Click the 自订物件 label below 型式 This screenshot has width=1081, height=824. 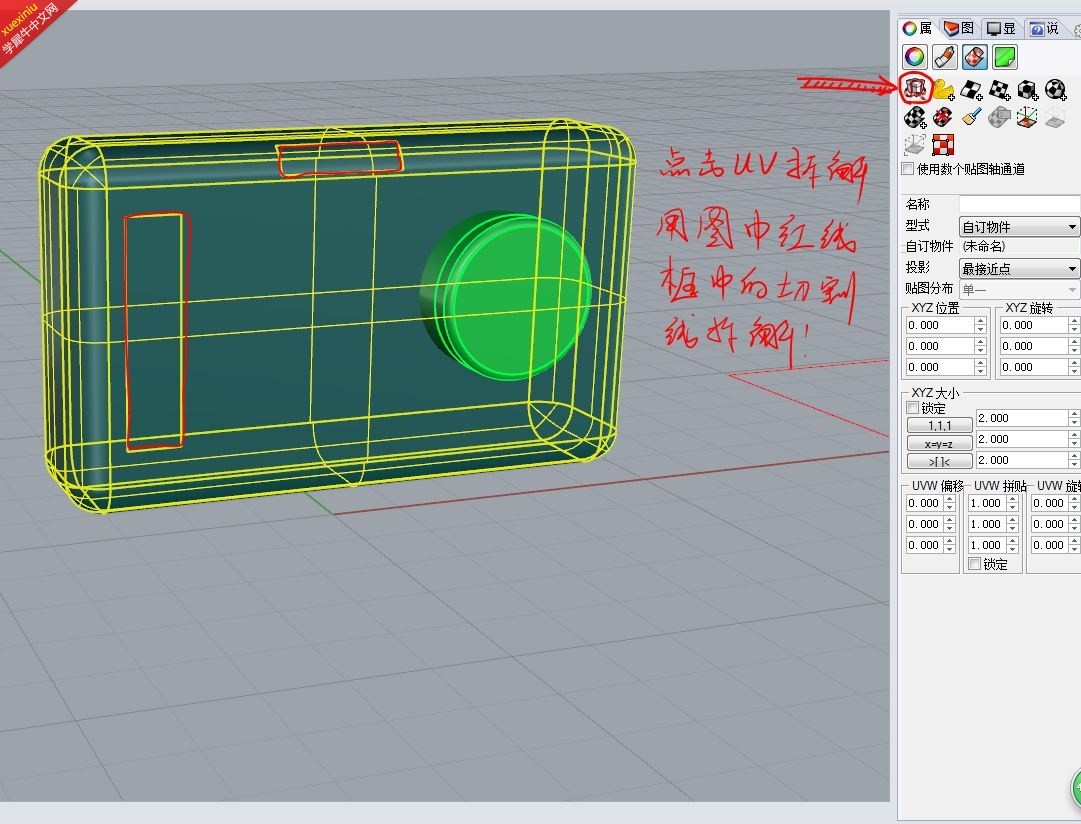[x=929, y=246]
